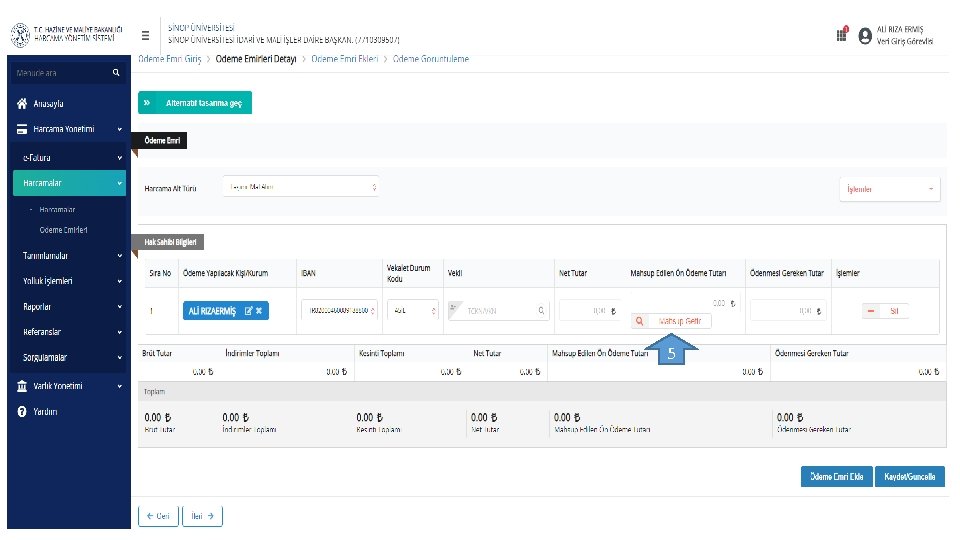The width and height of the screenshot is (960, 540).
Task: Click the Yardım question mark icon
Action: [x=22, y=411]
